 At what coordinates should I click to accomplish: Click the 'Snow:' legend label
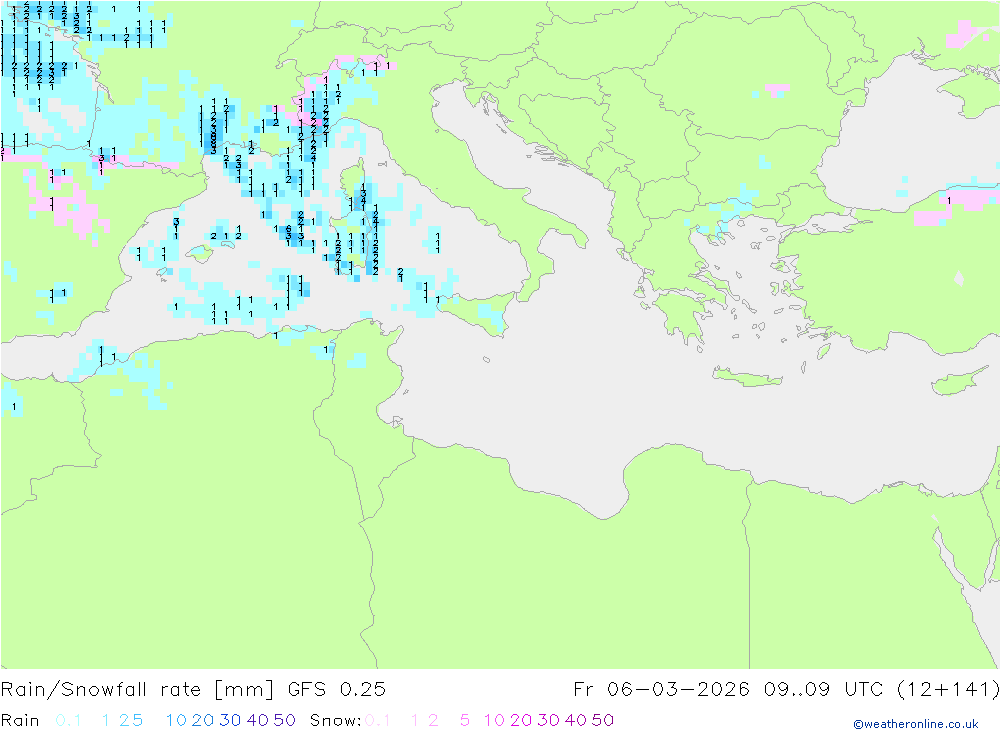[336, 720]
